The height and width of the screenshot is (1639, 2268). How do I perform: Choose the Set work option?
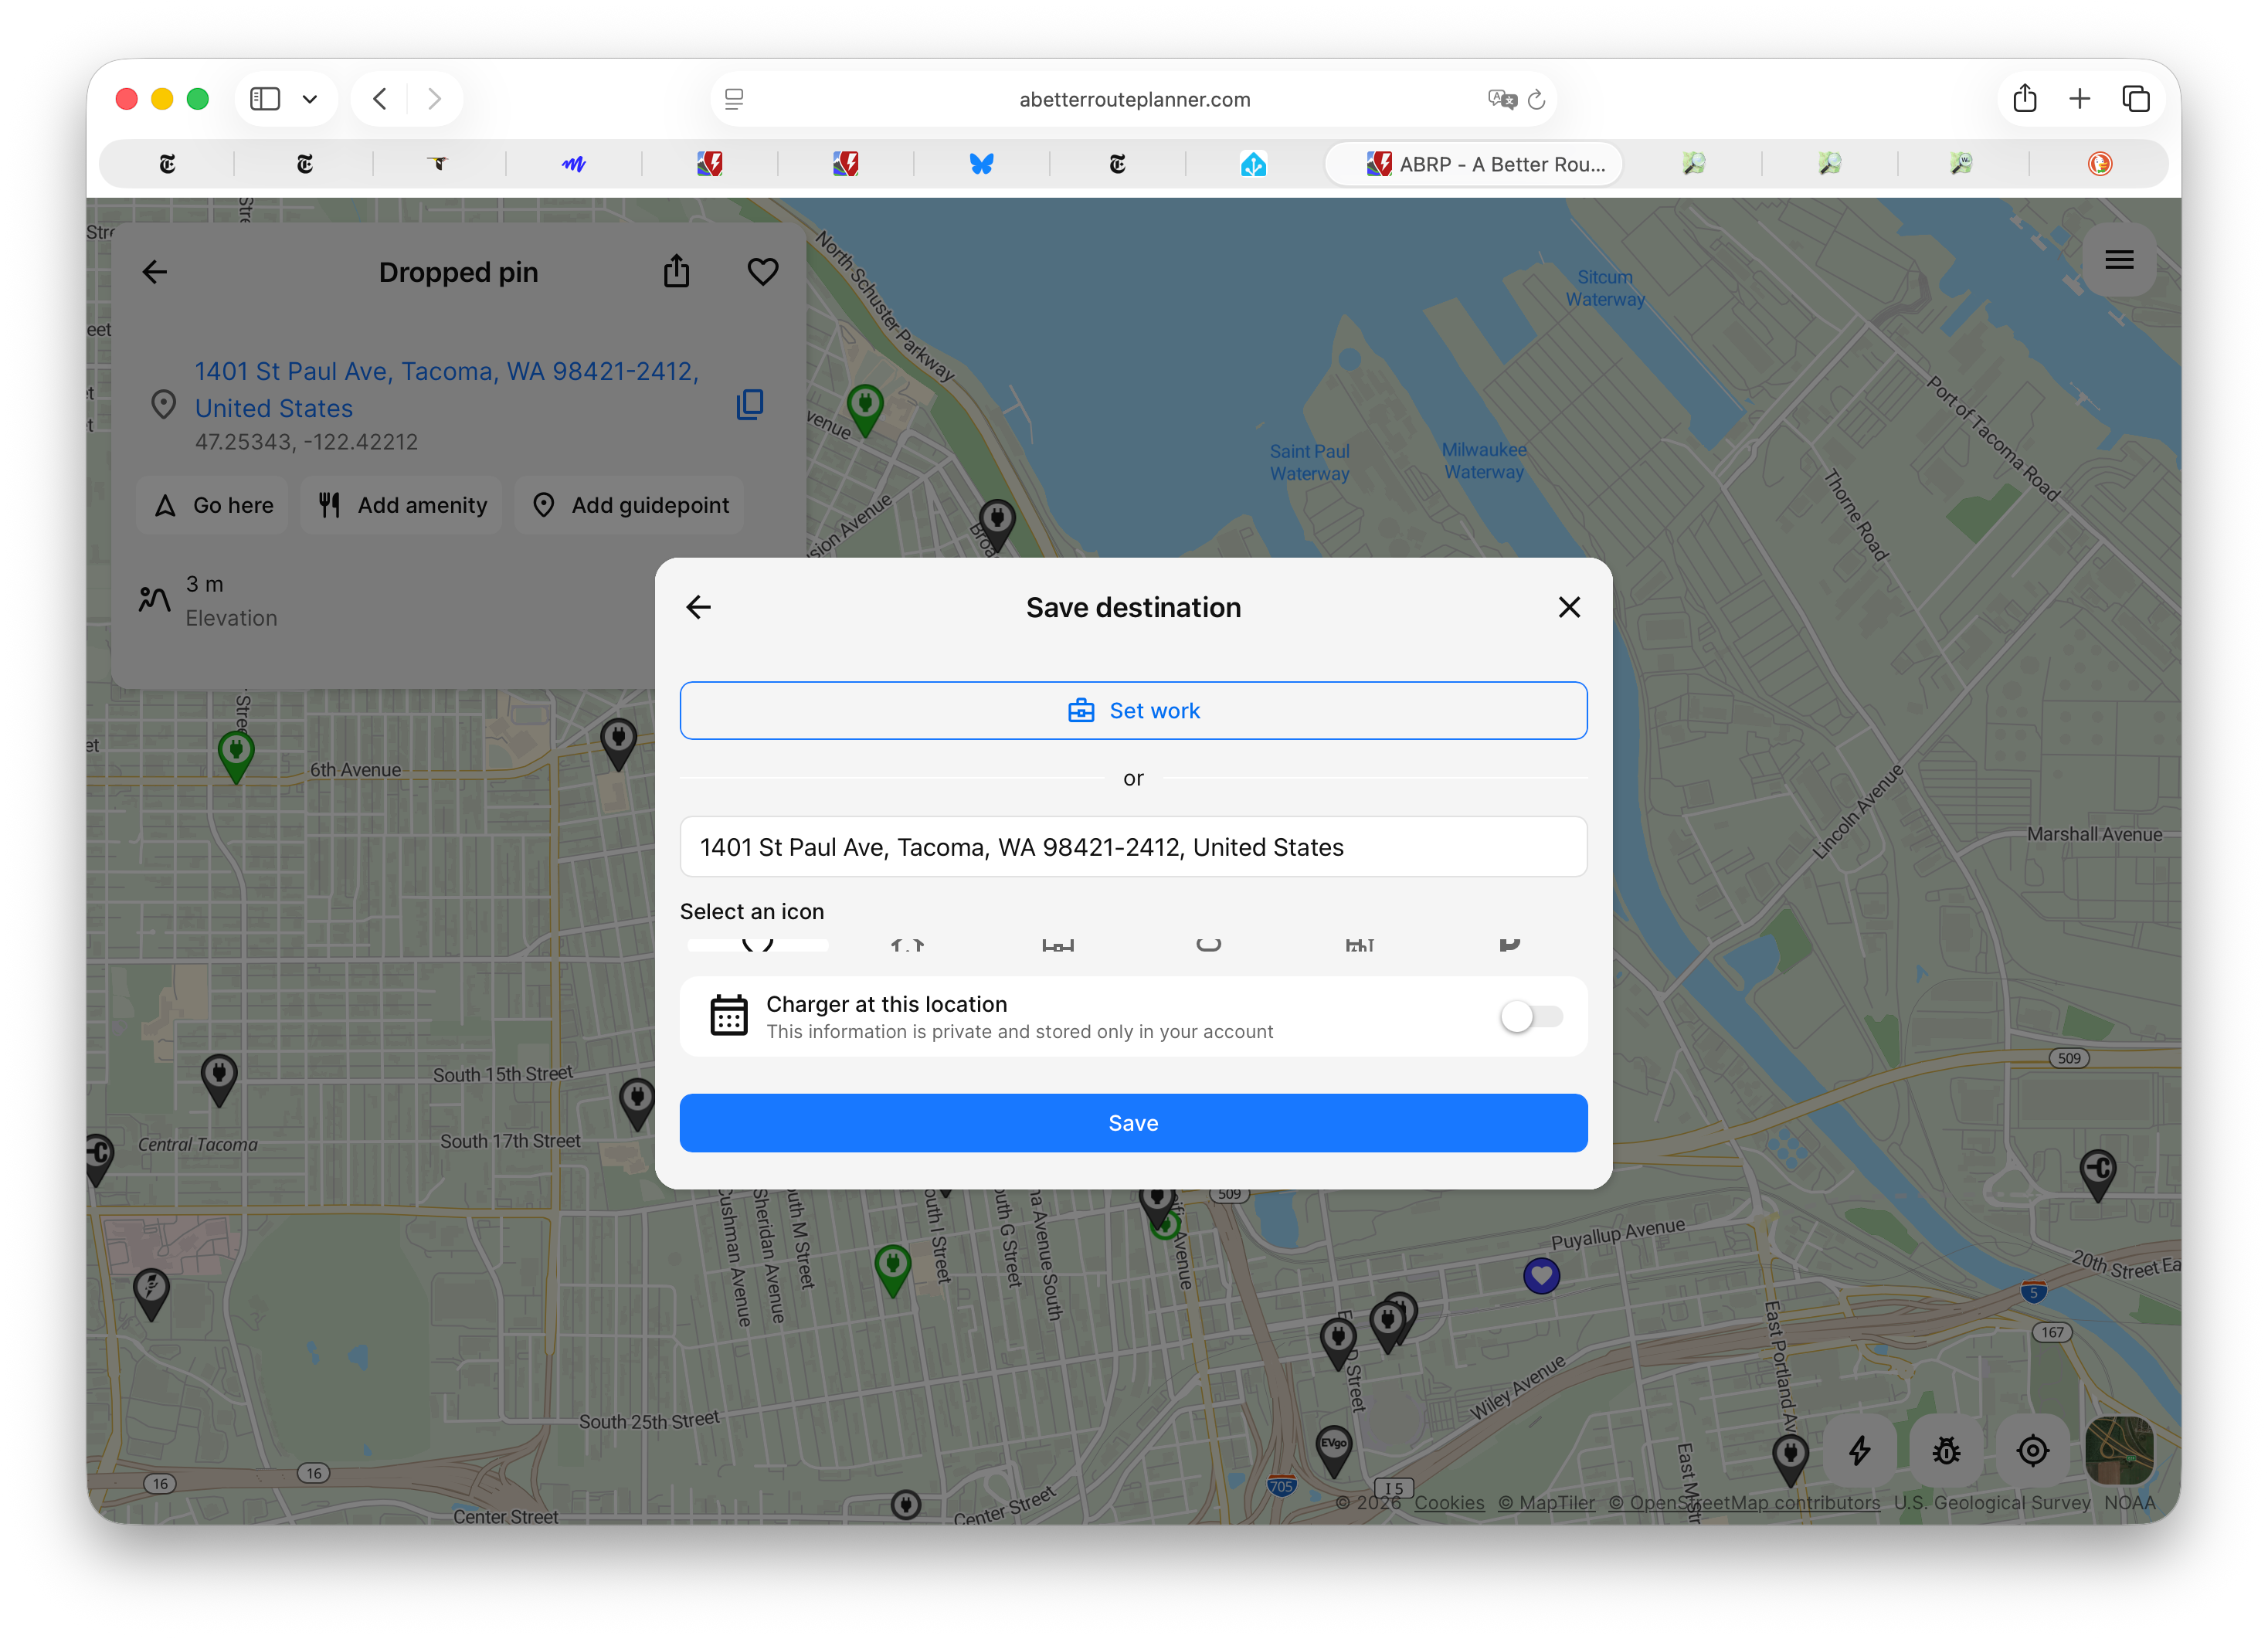pyautogui.click(x=1133, y=710)
